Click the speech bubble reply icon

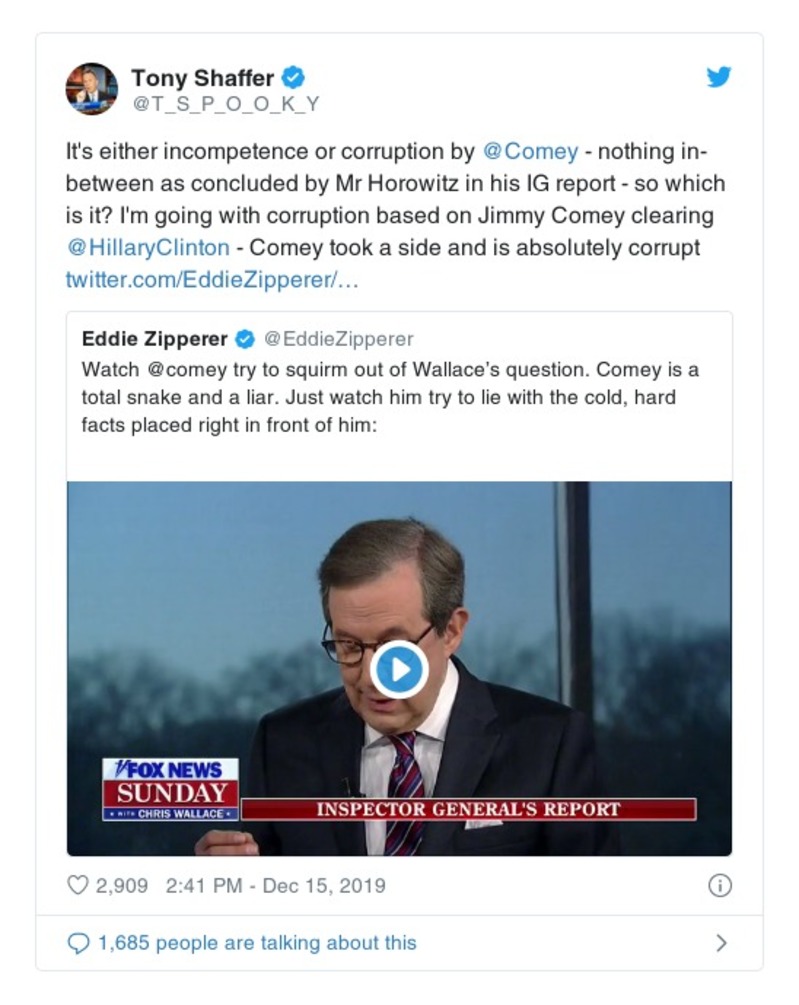click(78, 943)
